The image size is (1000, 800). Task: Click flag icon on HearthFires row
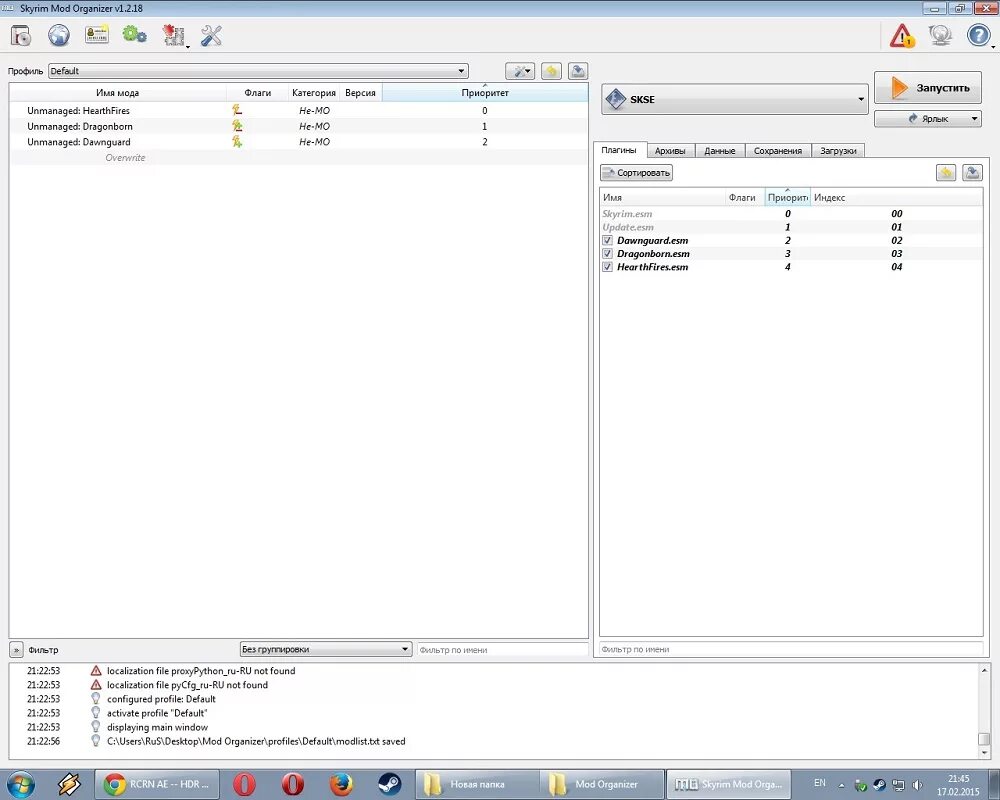pyautogui.click(x=237, y=110)
